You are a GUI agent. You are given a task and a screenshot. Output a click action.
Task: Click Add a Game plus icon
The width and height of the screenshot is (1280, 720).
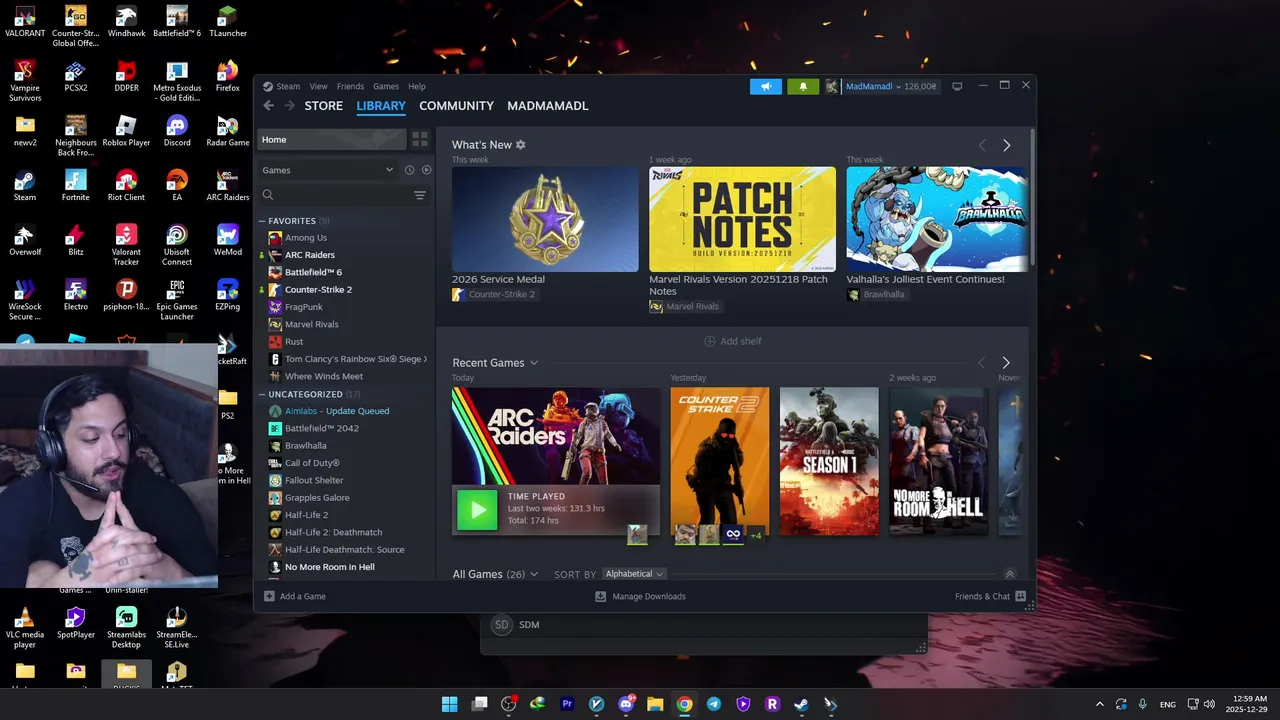269,596
